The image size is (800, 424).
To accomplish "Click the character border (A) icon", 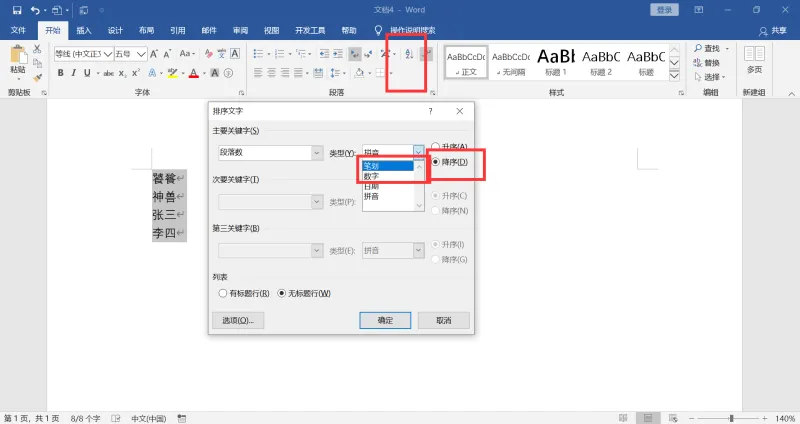I will click(x=235, y=54).
